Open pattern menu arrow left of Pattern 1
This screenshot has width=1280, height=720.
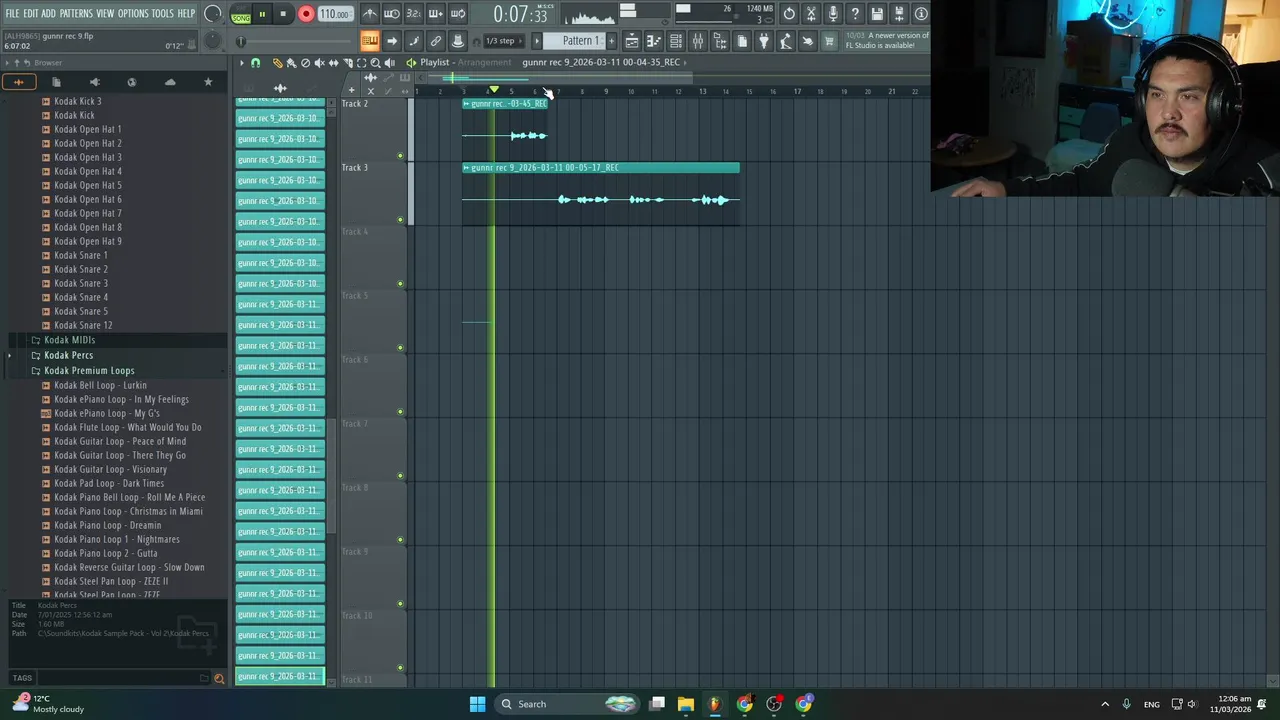coord(536,41)
